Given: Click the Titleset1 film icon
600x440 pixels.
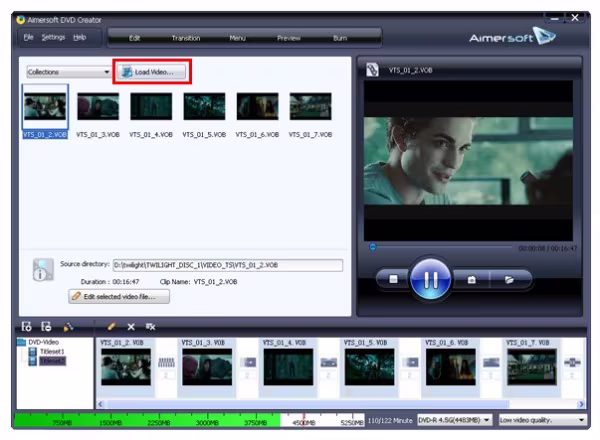Looking at the screenshot, I should coord(33,351).
